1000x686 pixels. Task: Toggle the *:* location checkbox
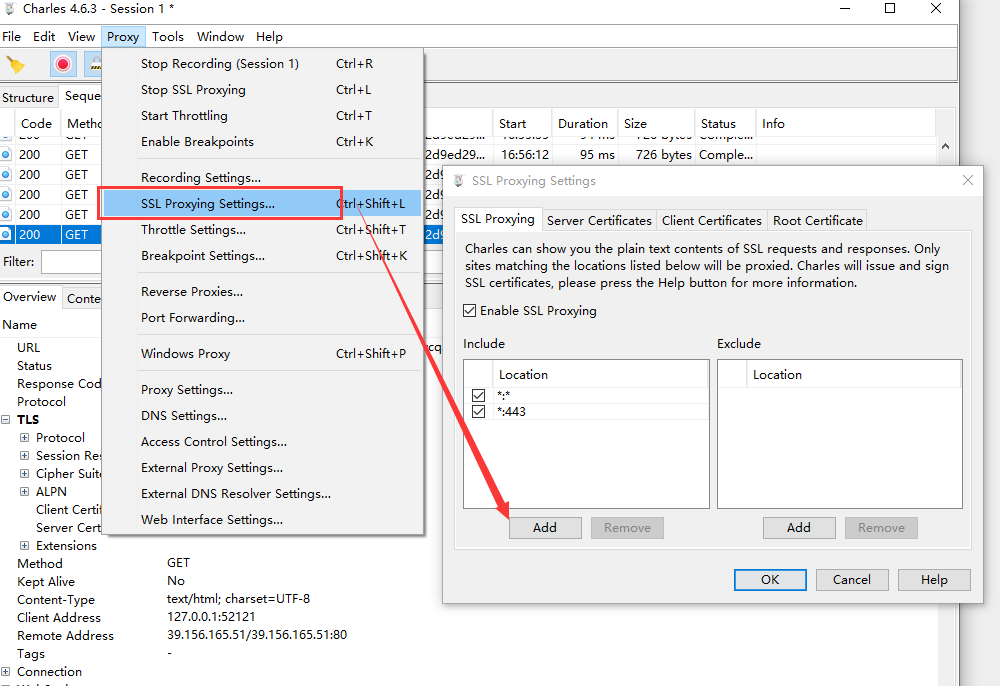479,396
